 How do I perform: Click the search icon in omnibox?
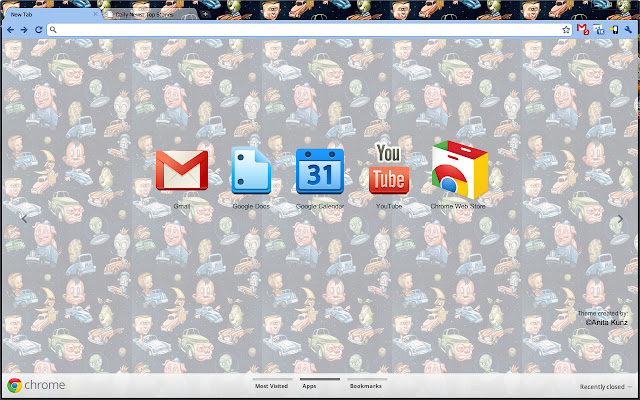pos(53,30)
